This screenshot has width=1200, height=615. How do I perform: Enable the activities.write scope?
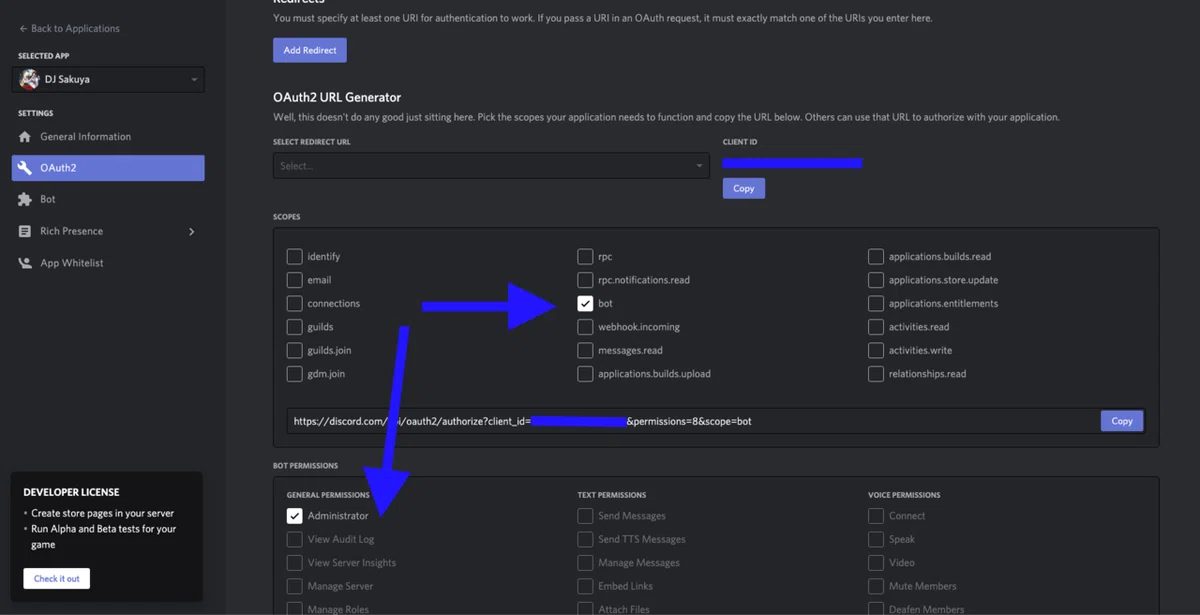pyautogui.click(x=876, y=351)
